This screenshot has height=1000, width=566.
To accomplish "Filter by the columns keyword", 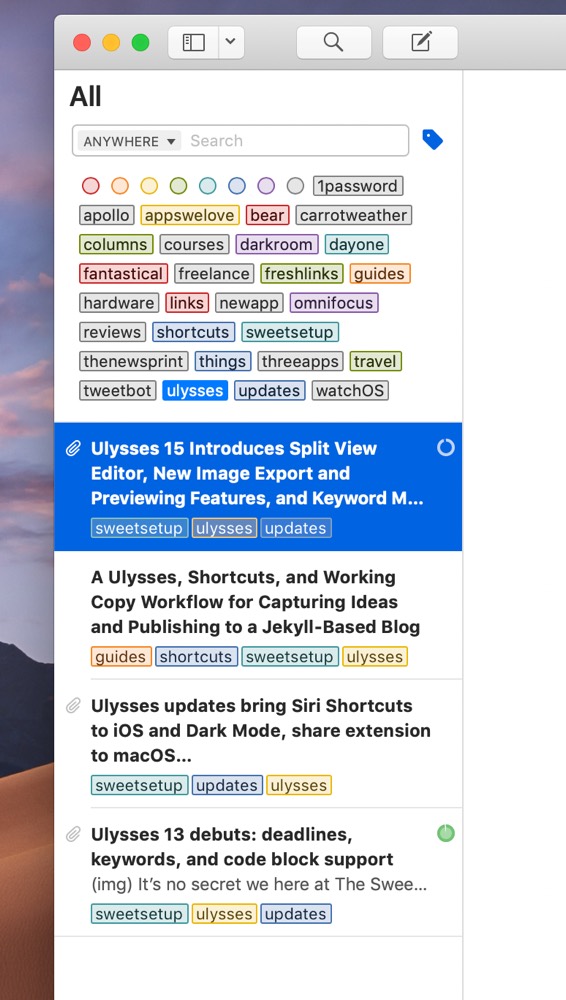I will click(x=115, y=245).
